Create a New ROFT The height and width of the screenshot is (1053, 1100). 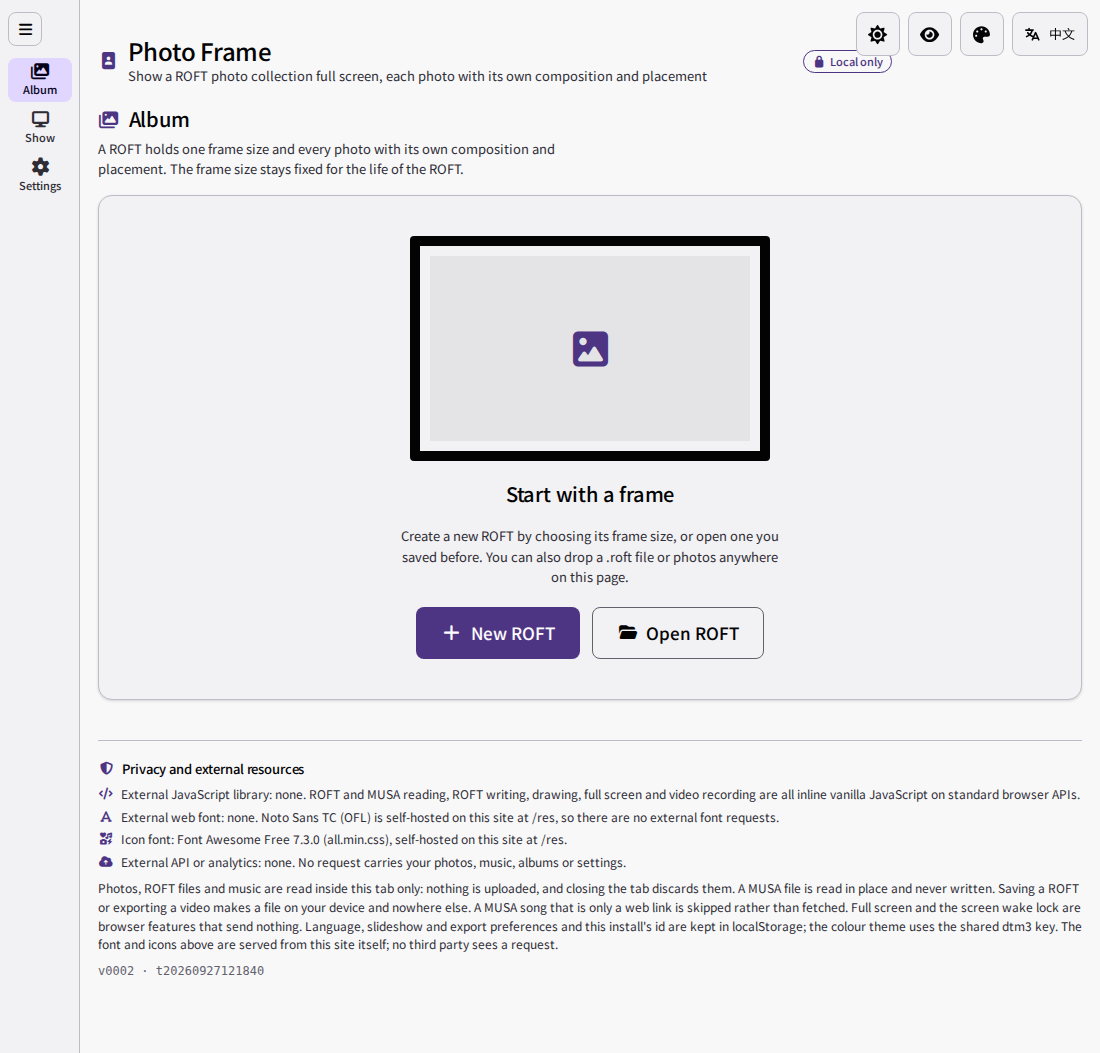[498, 633]
